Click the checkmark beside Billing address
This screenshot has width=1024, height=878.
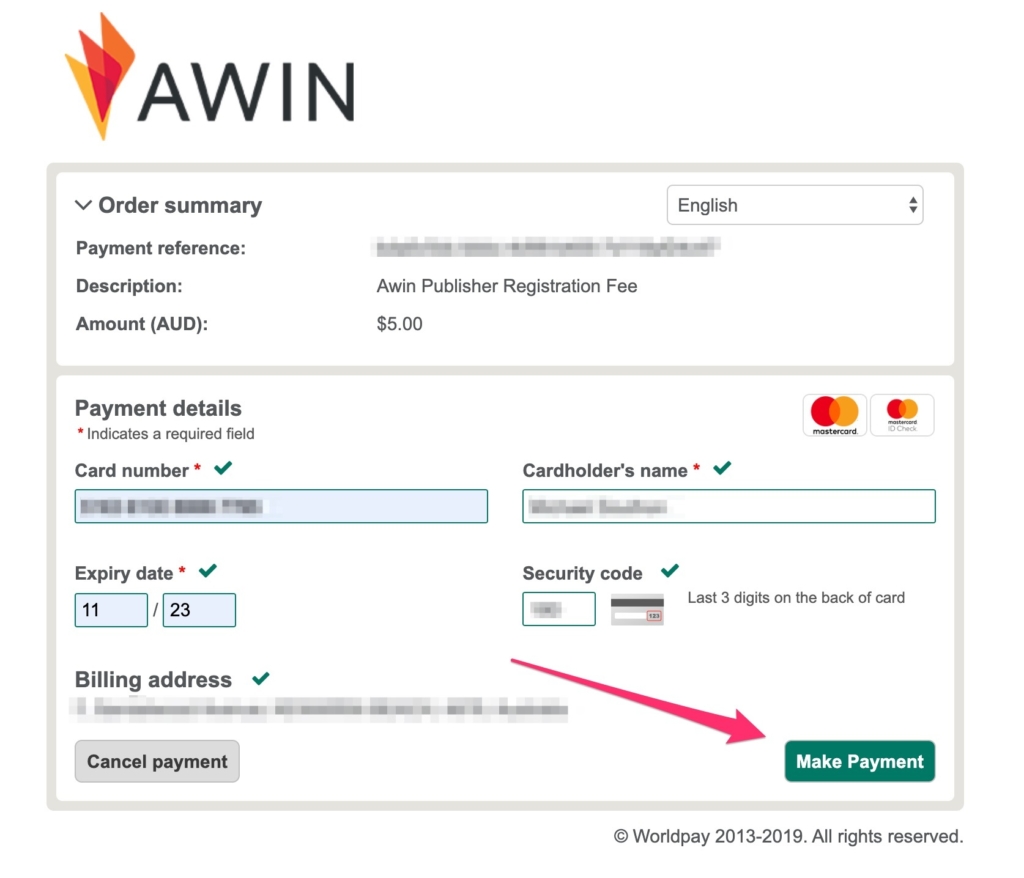point(262,678)
